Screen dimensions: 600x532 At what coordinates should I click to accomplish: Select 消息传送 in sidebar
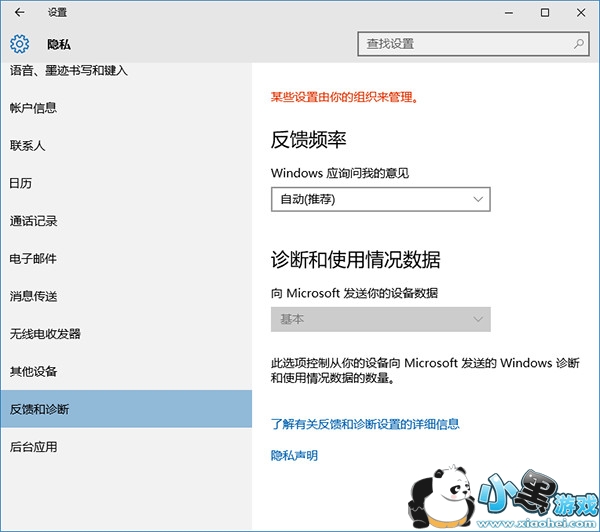pyautogui.click(x=126, y=296)
